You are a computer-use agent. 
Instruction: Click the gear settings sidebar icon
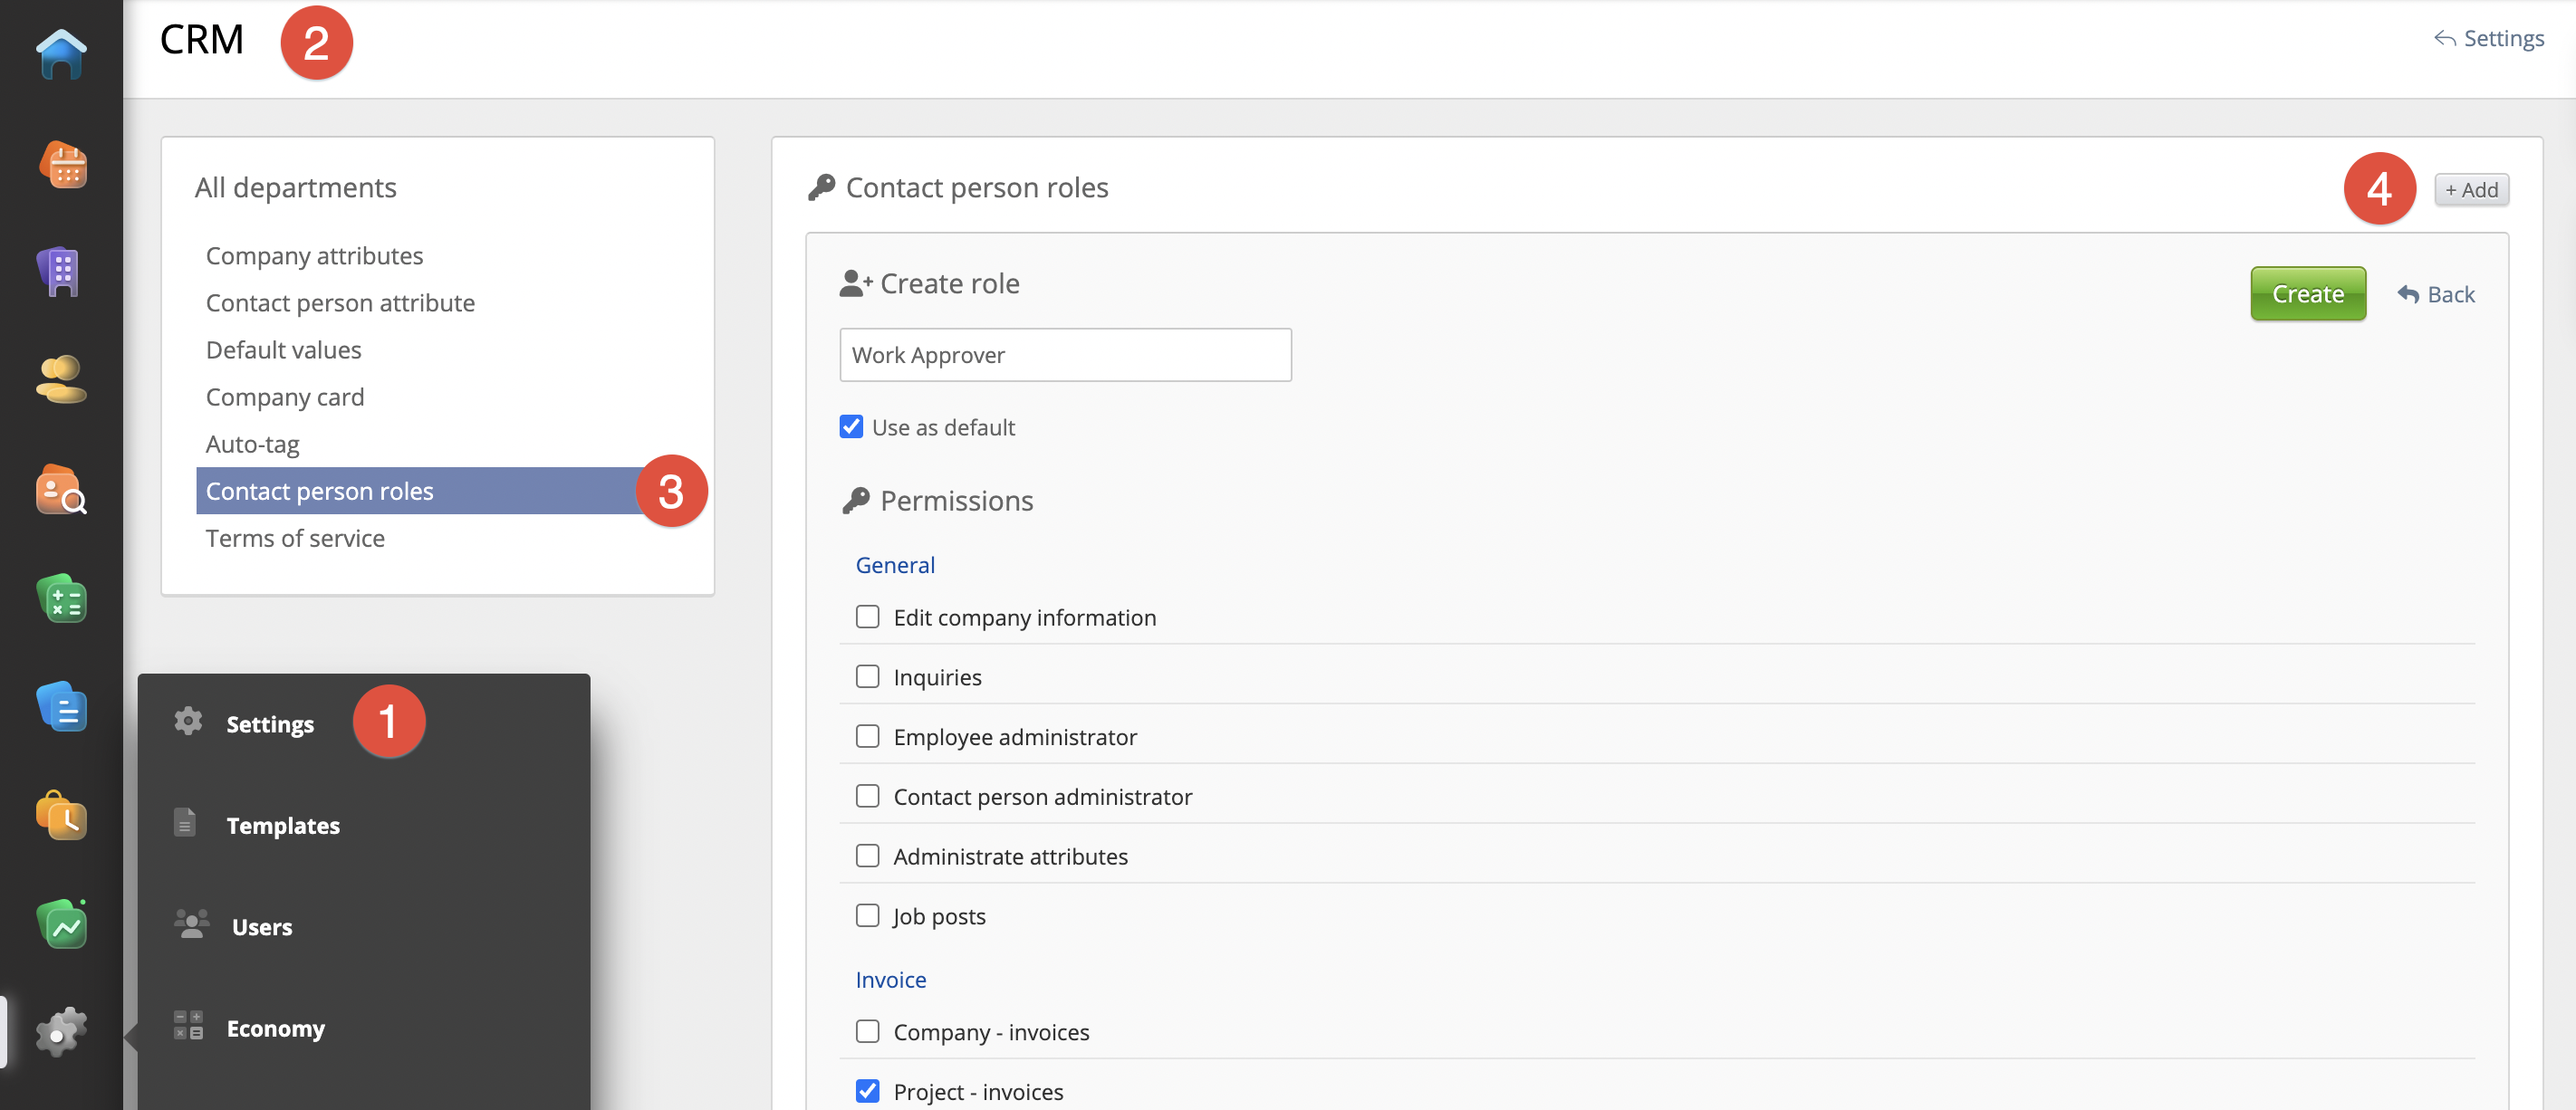coord(61,1032)
